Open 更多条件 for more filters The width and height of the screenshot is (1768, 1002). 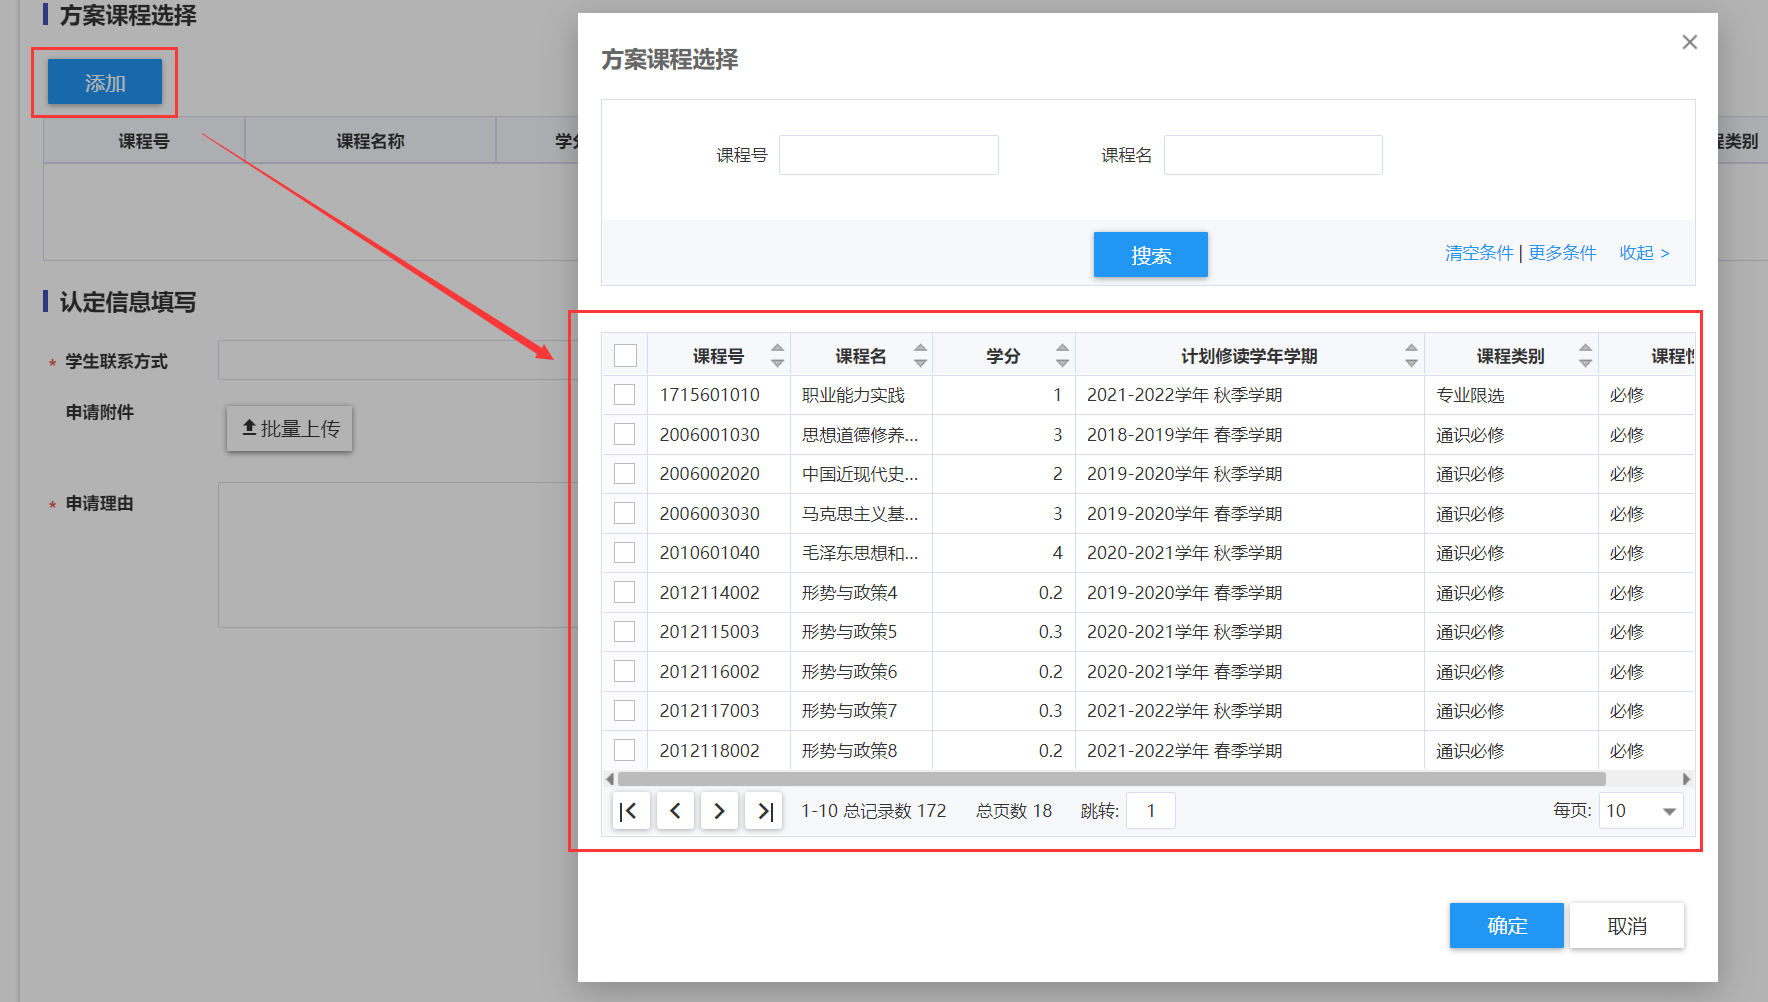pos(1562,253)
